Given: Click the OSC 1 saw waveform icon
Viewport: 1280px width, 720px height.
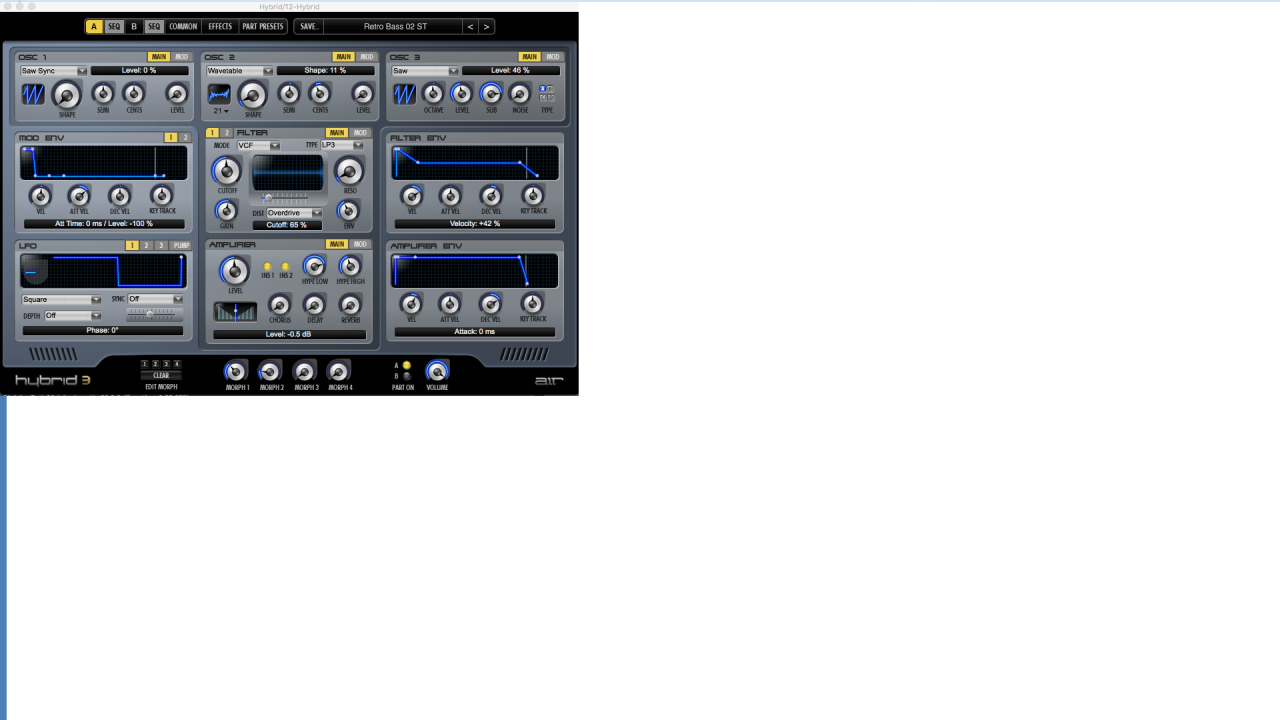Looking at the screenshot, I should click(33, 94).
